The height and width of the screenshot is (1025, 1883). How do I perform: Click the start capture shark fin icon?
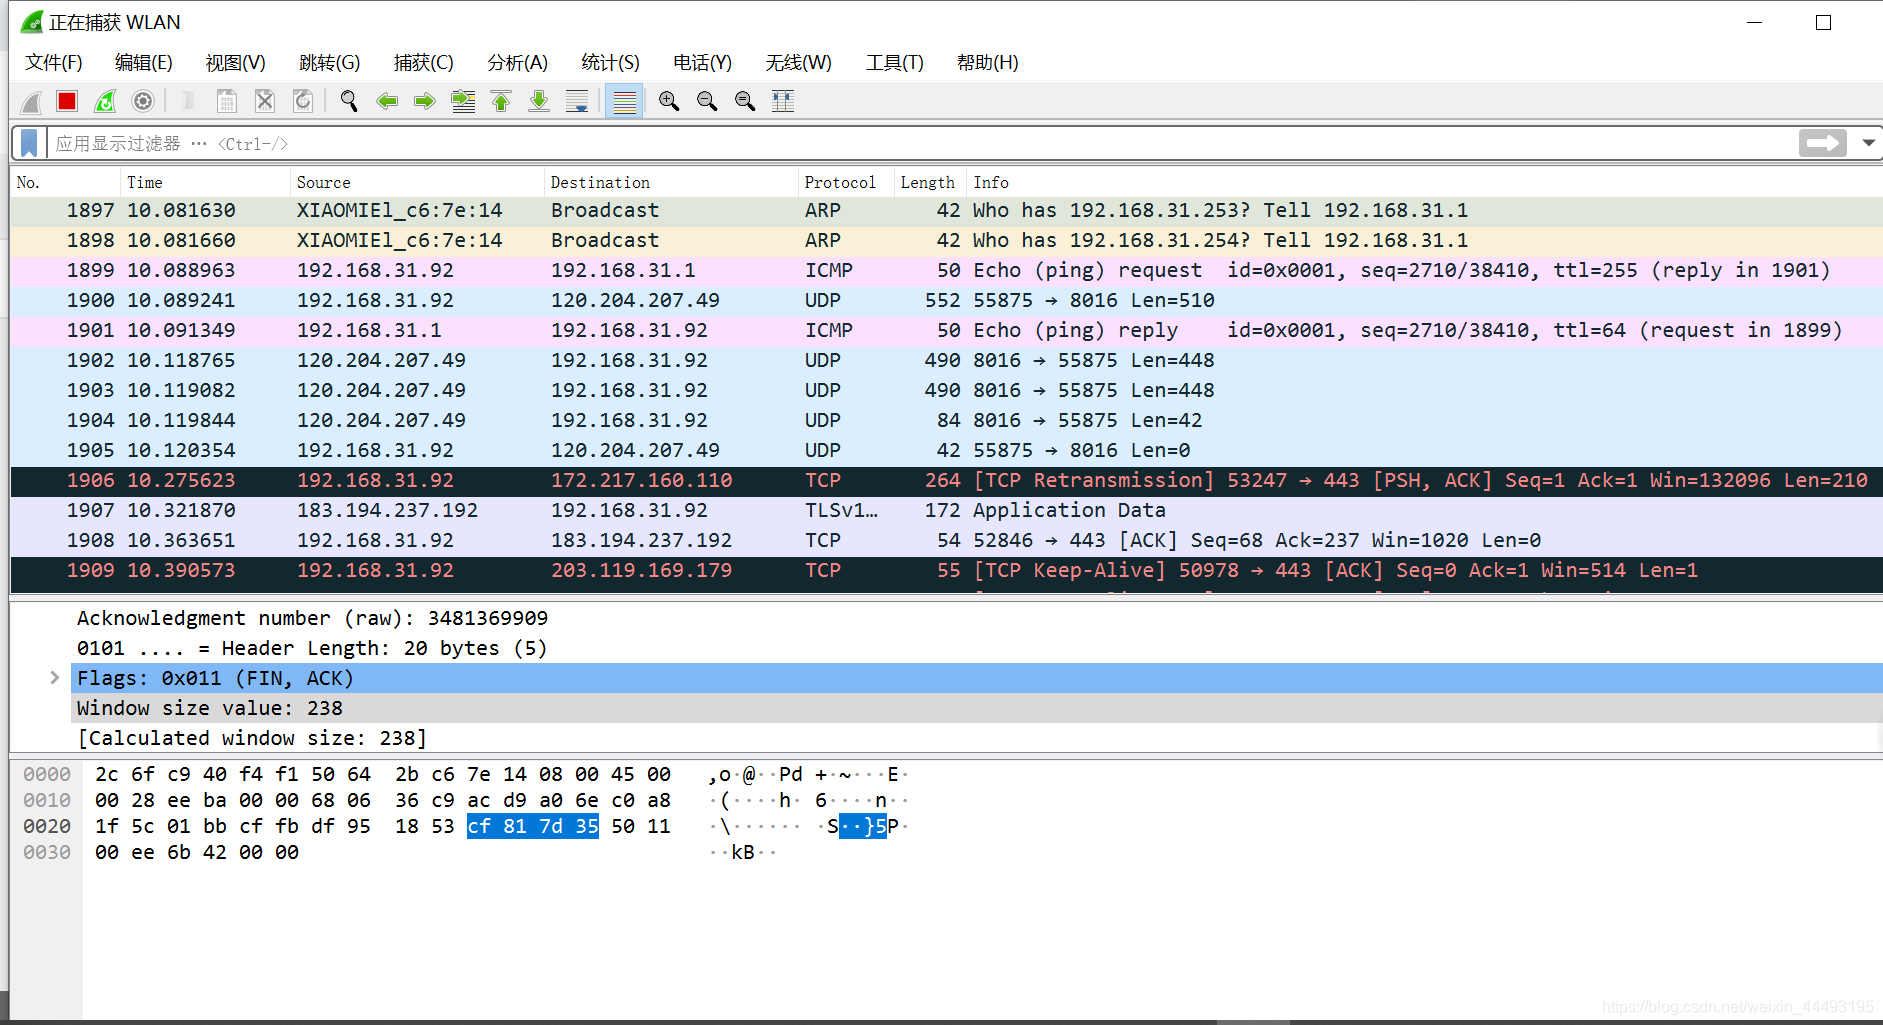click(x=31, y=101)
